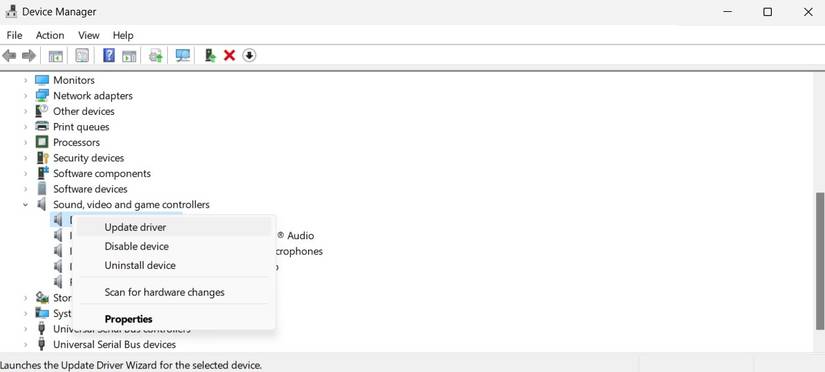This screenshot has height=372, width=825.
Task: Expand the Other devices node
Action: point(25,112)
